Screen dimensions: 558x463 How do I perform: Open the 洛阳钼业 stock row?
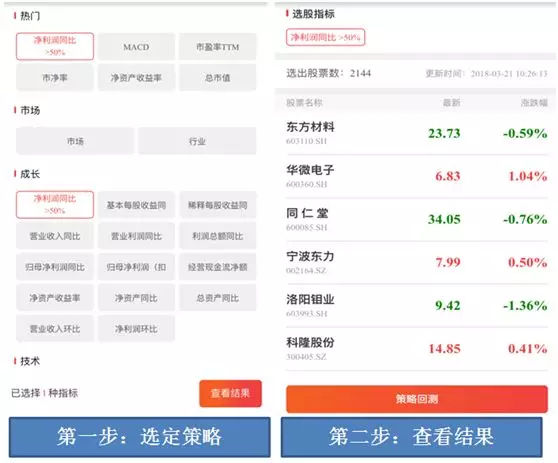(417, 305)
